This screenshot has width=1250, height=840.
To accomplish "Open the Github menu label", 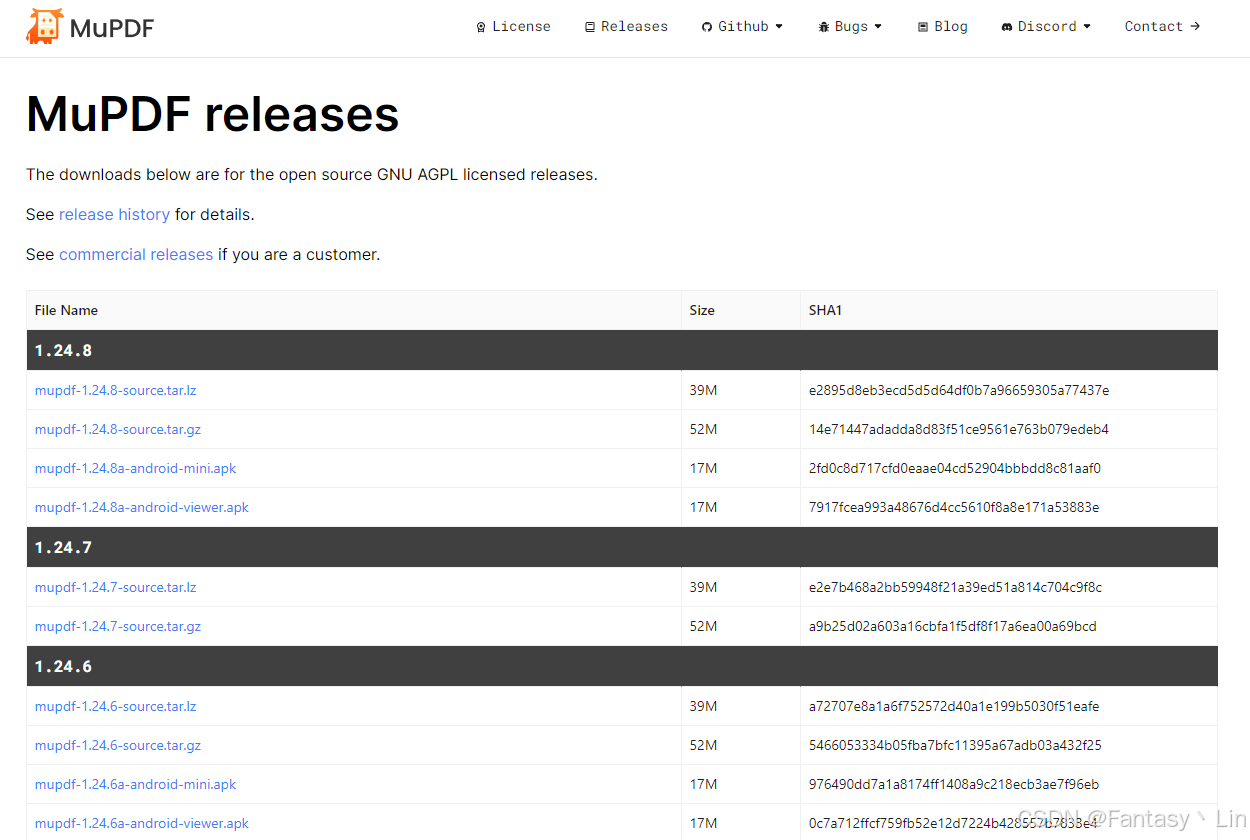I will pos(743,27).
